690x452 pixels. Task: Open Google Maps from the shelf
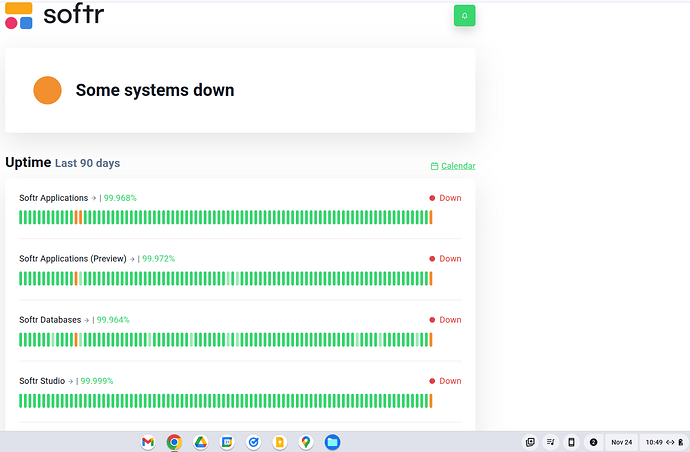306,442
